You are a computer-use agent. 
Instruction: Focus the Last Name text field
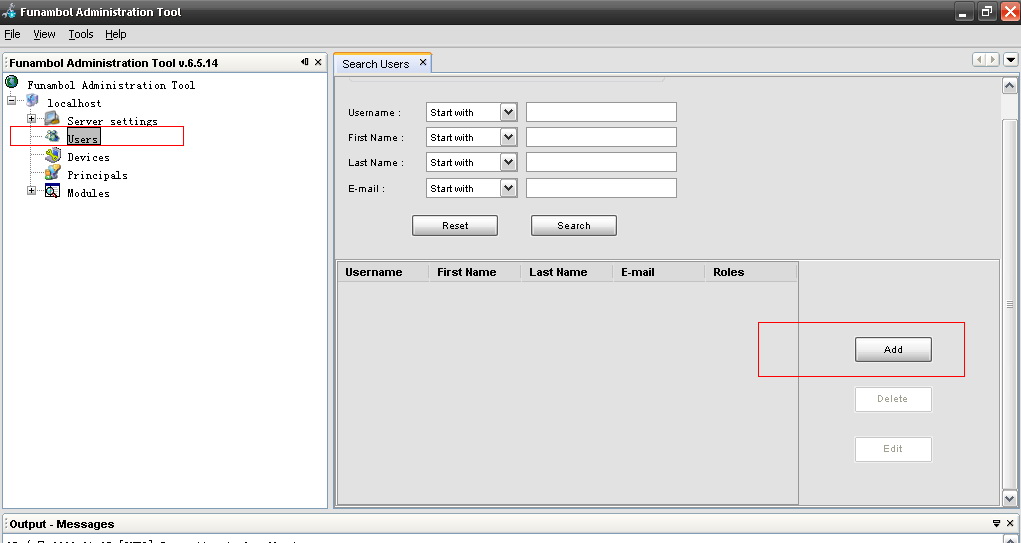[601, 162]
